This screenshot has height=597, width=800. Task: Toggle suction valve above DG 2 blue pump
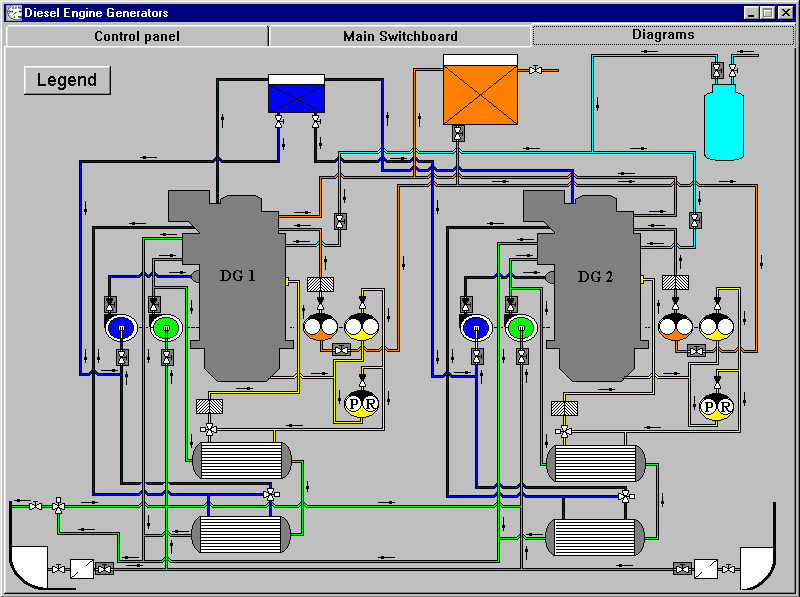(x=466, y=305)
